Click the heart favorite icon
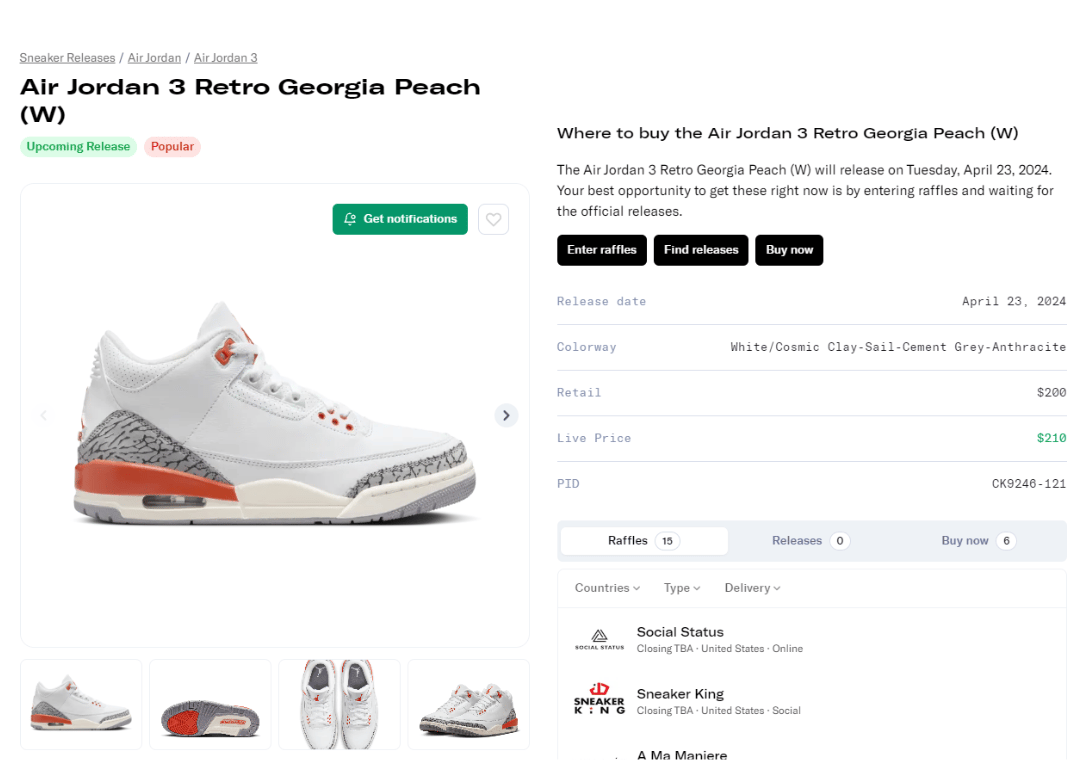This screenshot has width=1070, height=760. pos(494,219)
